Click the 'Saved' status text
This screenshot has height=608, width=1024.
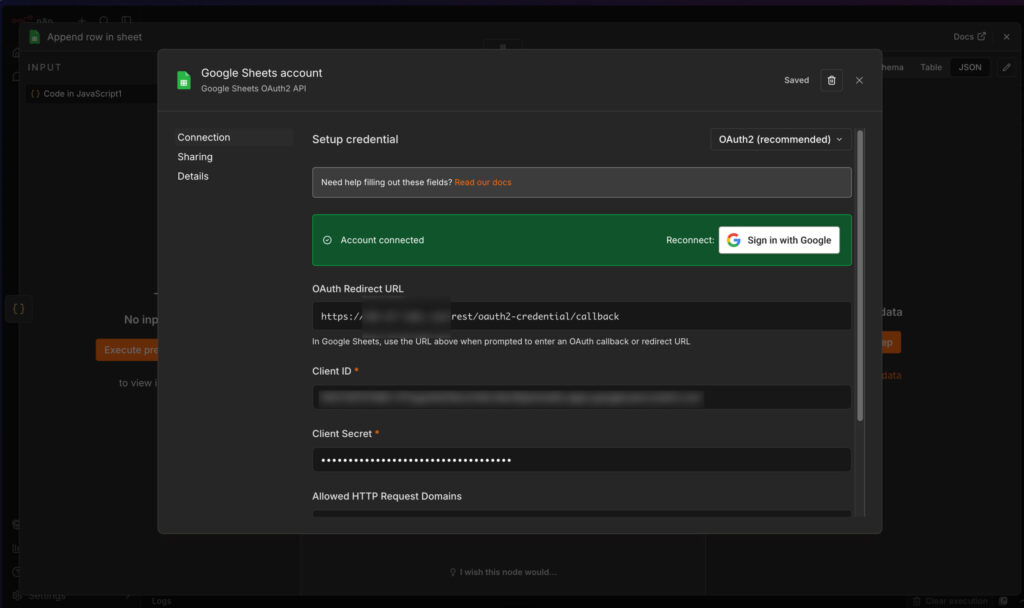click(x=796, y=80)
